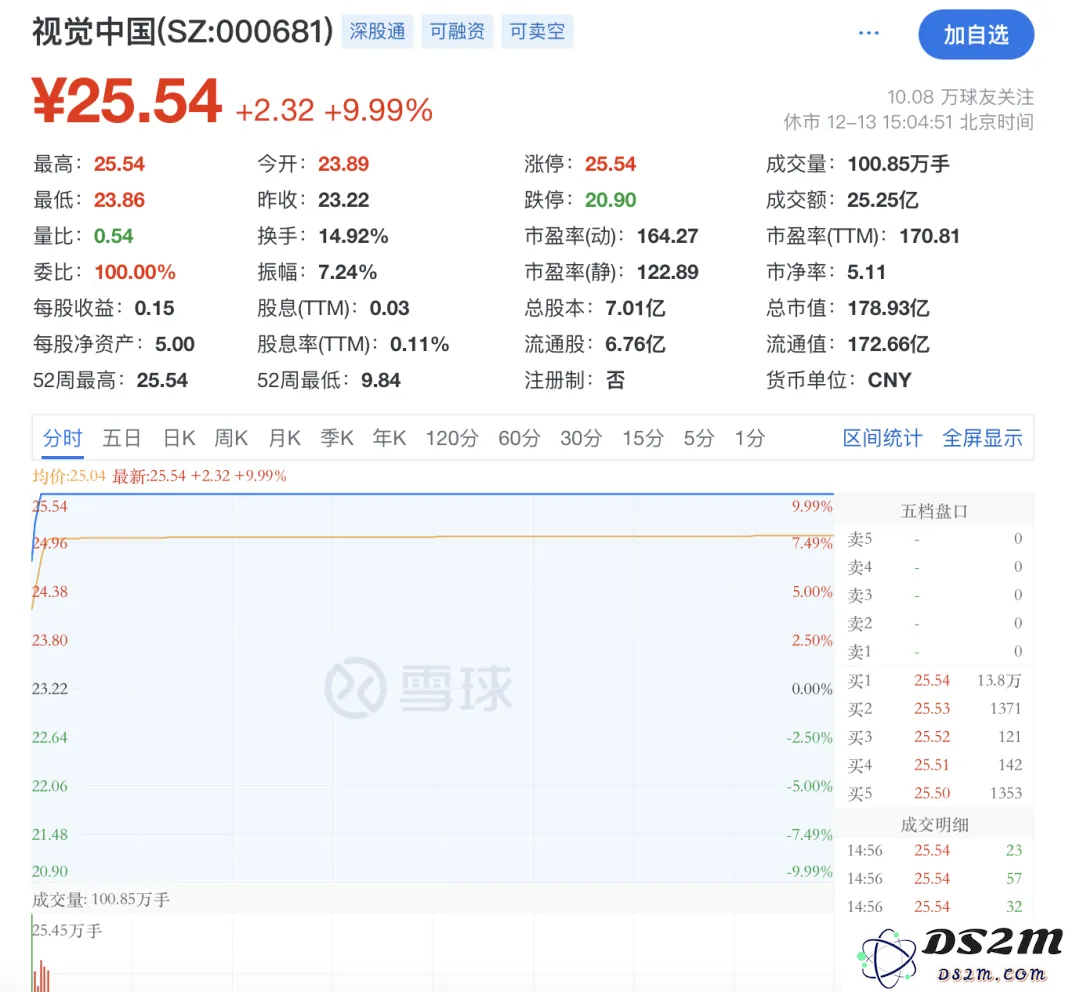Click the 加自选 button
Screen dimensions: 1080x992
pos(976,34)
